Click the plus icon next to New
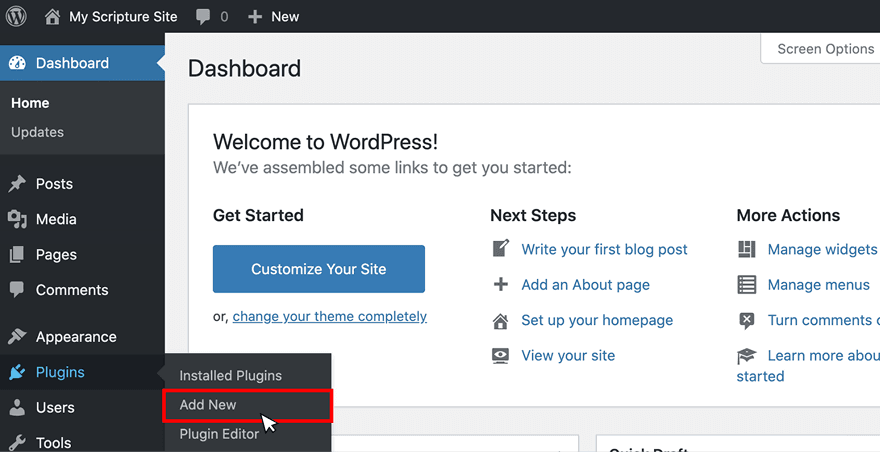Image resolution: width=880 pixels, height=452 pixels. click(x=255, y=17)
